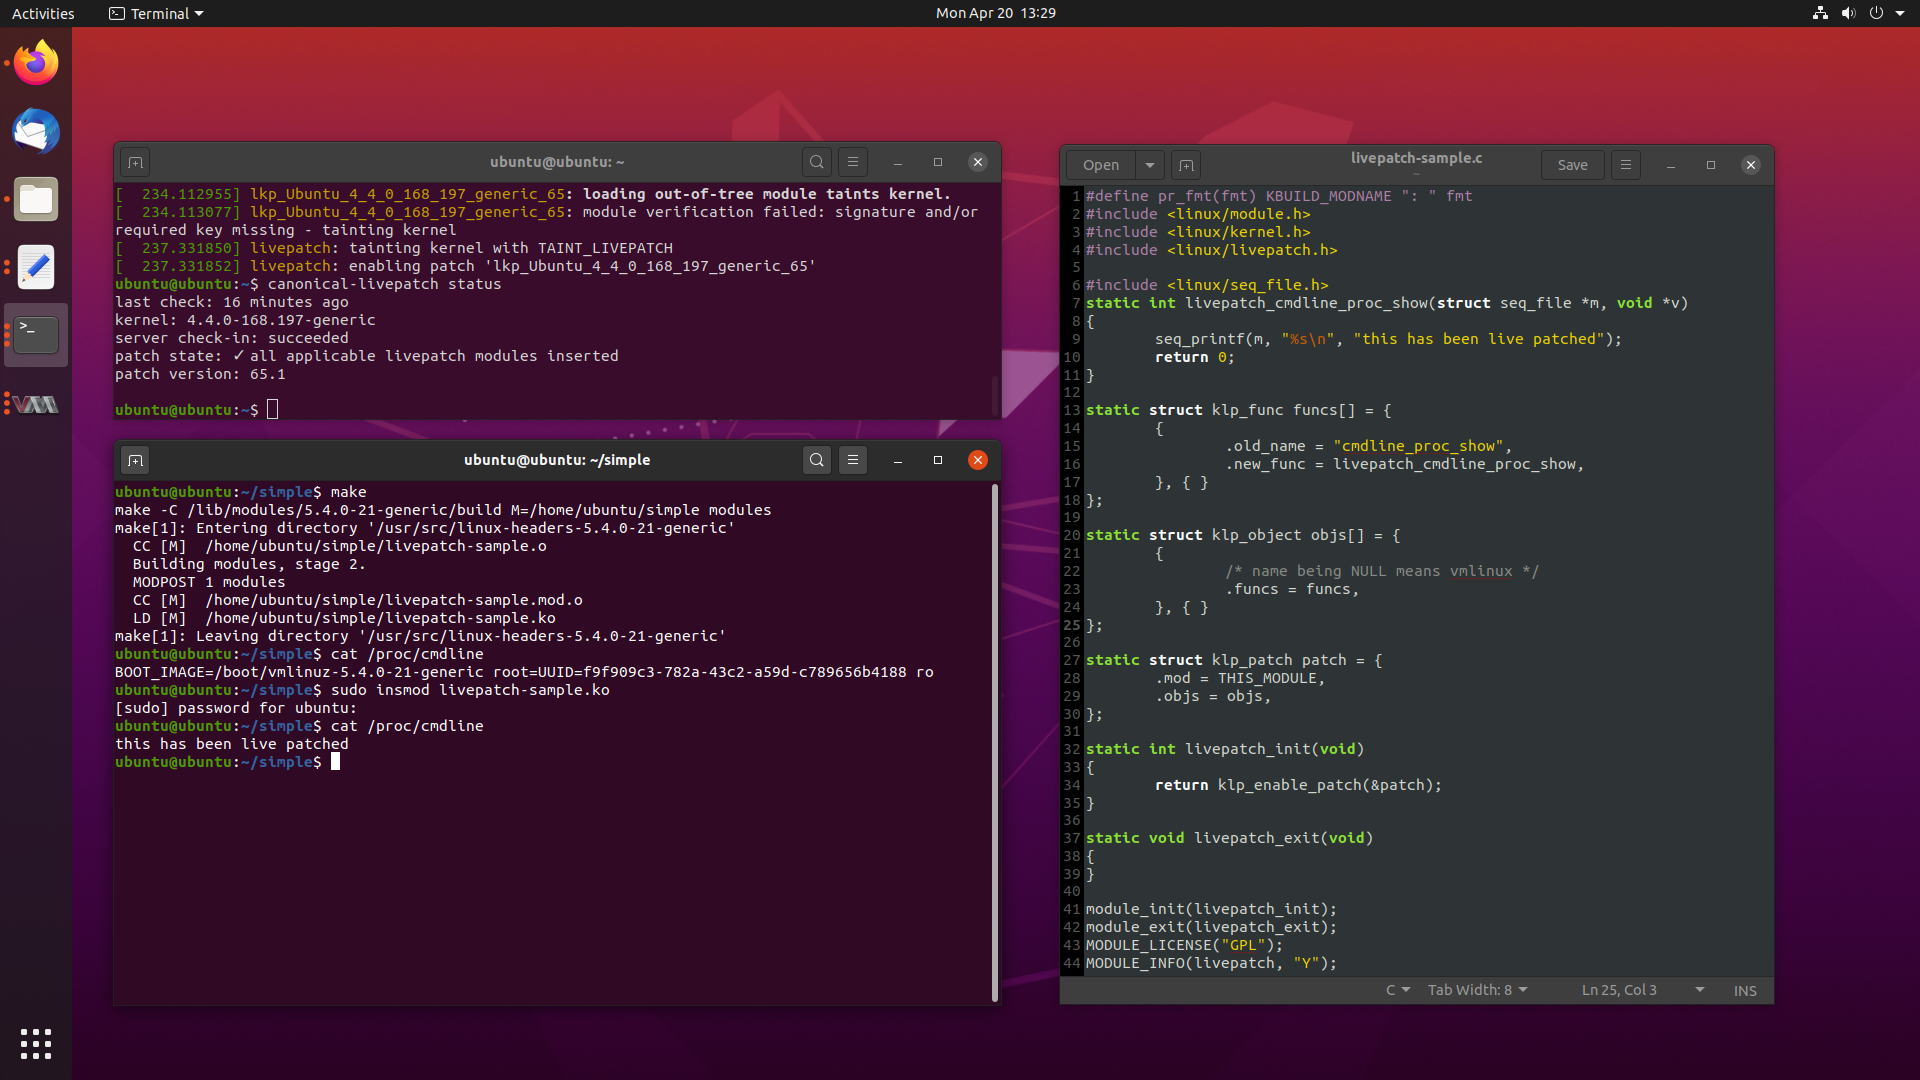This screenshot has width=1920, height=1080.
Task: Click 'sudo insmod livepatch-sample.ko' command text
Action: 470,690
